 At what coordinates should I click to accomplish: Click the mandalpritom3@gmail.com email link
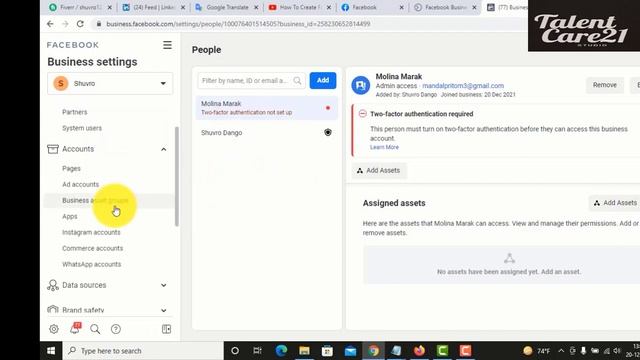coord(463,86)
